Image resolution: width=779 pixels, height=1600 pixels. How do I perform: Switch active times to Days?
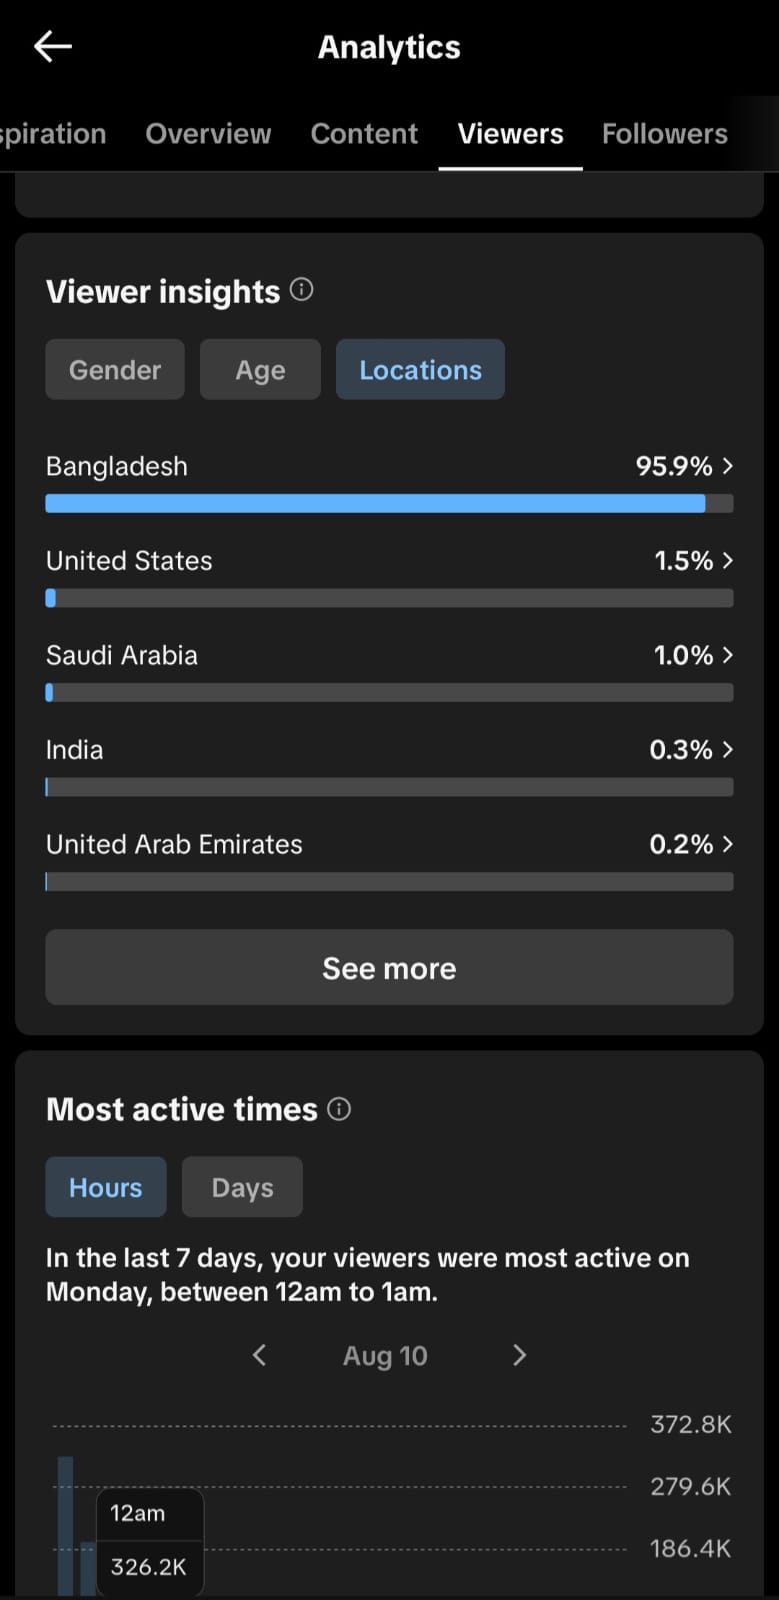tap(242, 1187)
